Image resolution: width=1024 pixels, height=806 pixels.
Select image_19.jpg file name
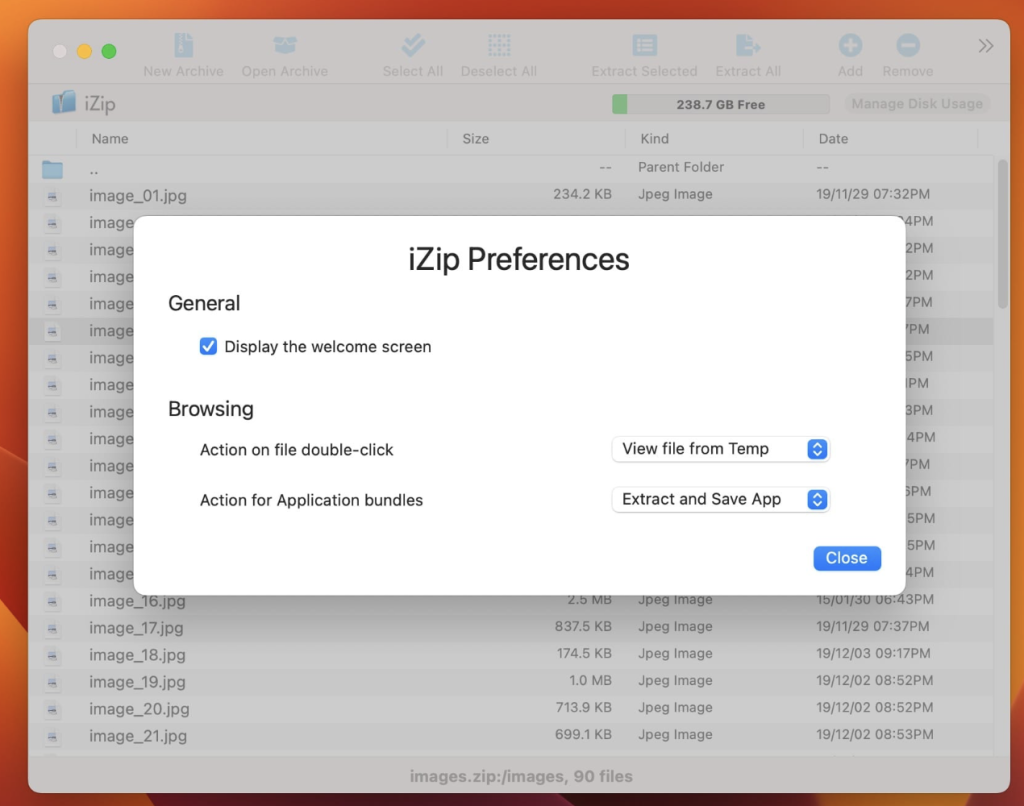(x=137, y=682)
